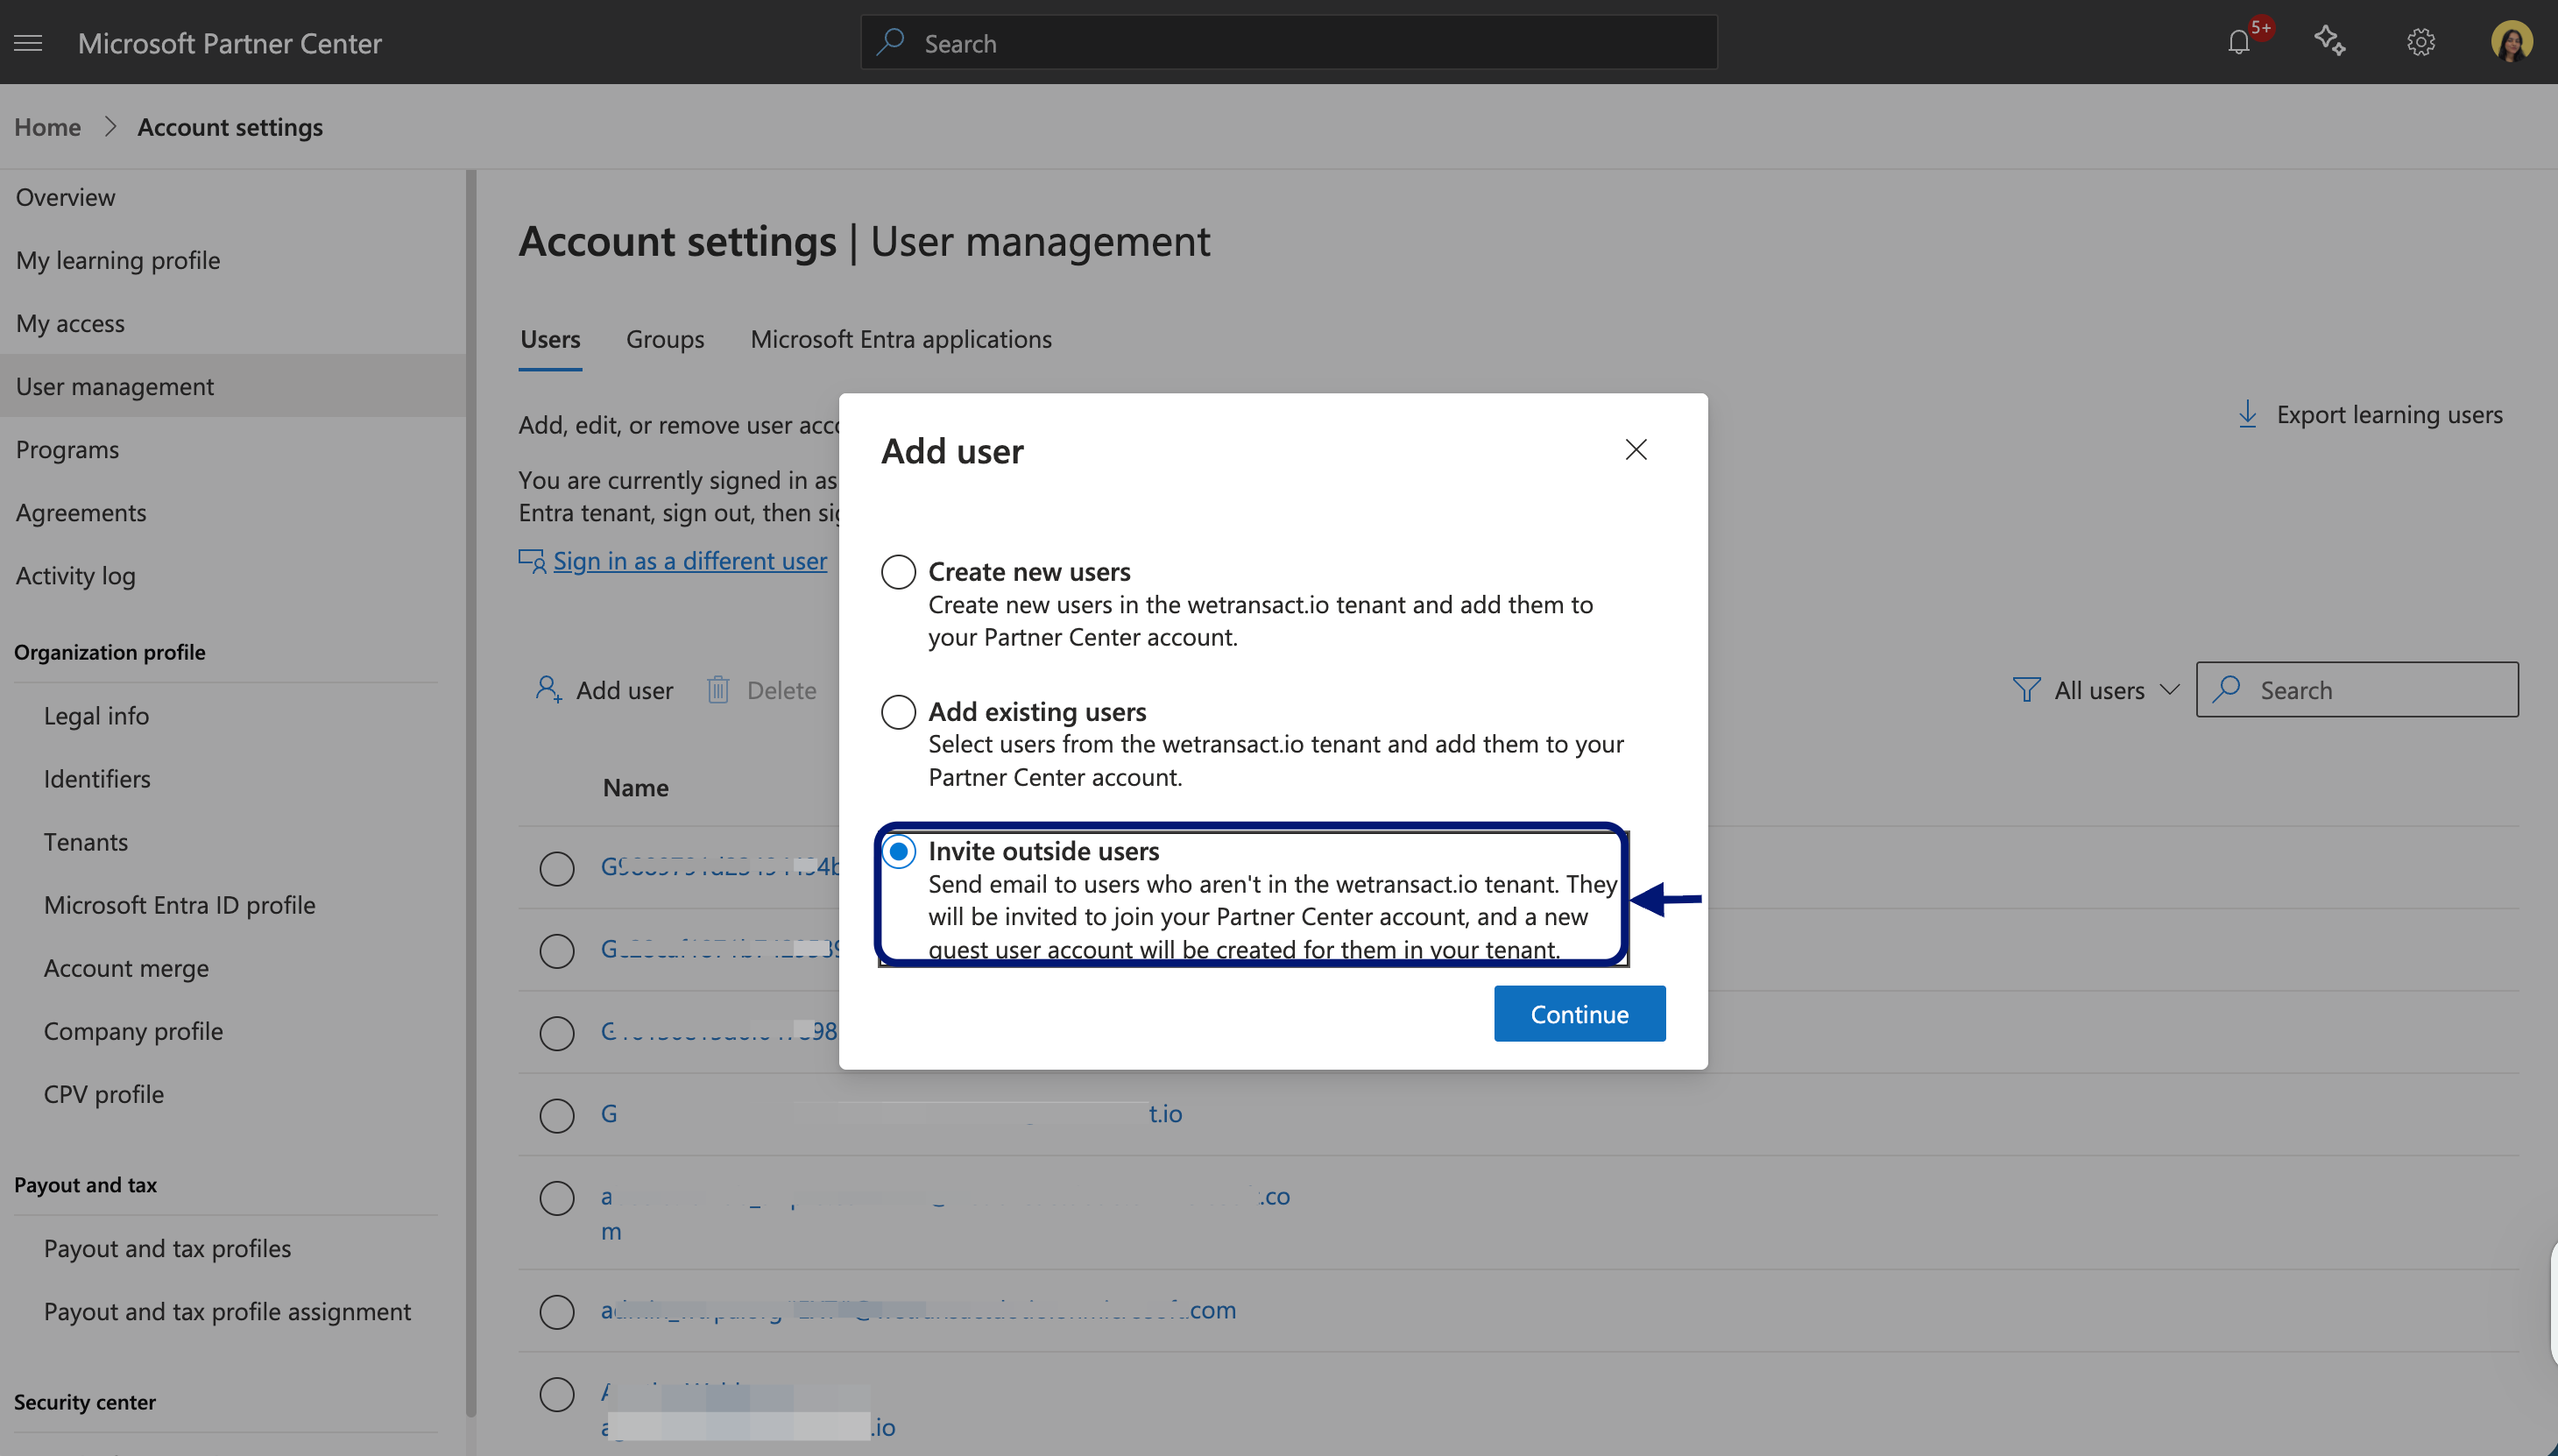Click the magnifier in top search bar

coord(889,43)
